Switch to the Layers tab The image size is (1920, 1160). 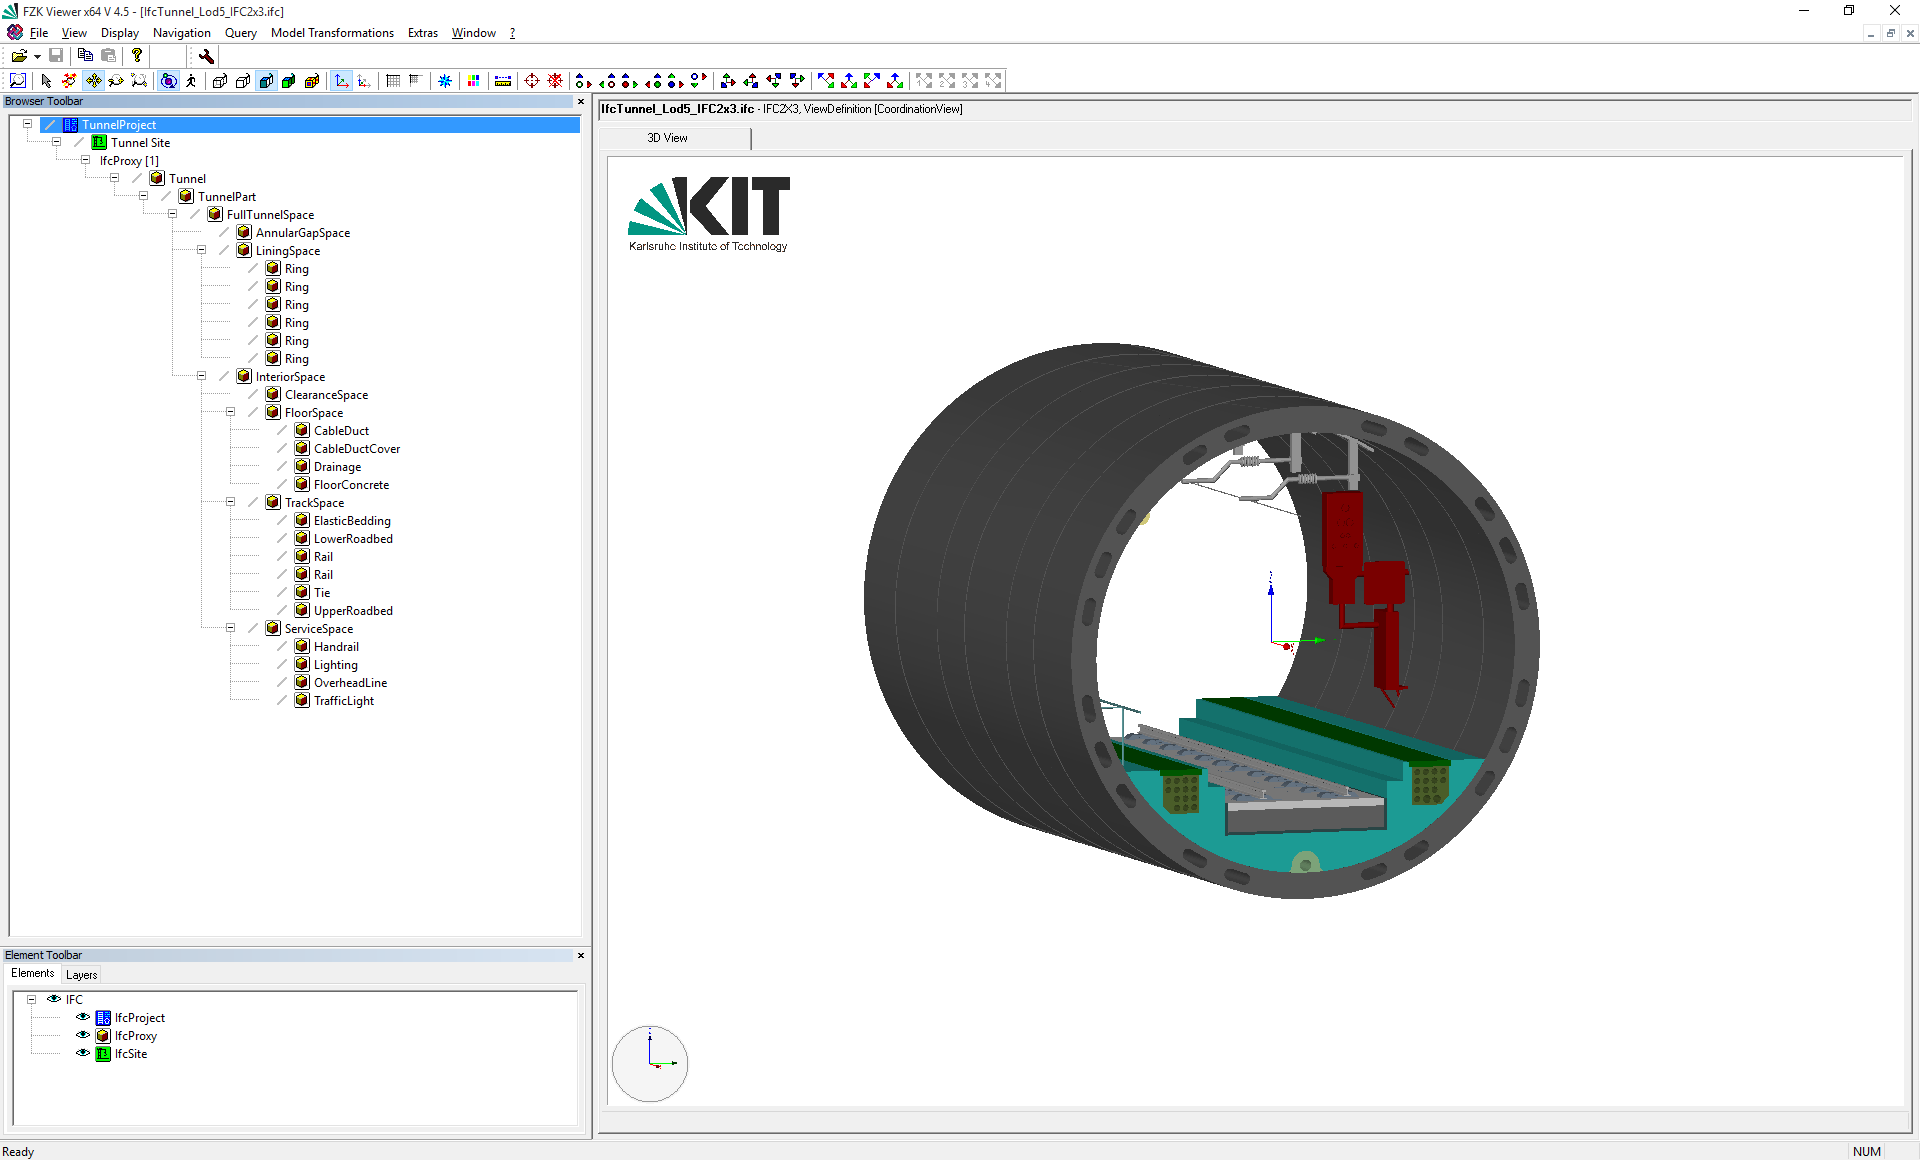[82, 975]
